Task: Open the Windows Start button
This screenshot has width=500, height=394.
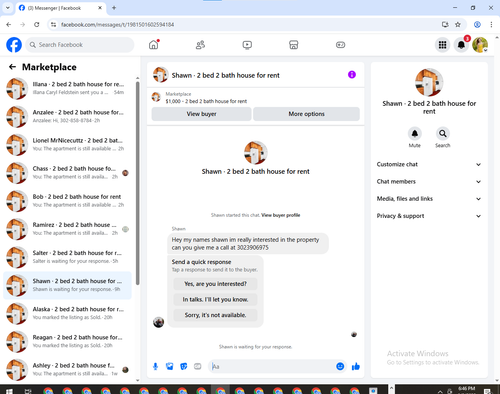Action: 9,391
